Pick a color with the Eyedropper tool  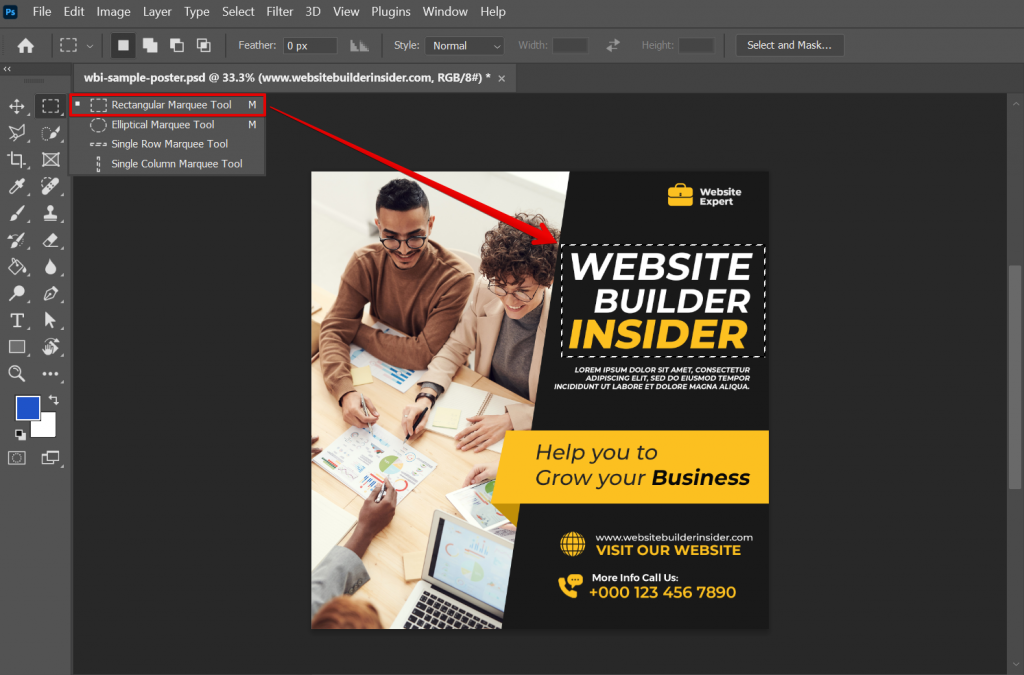click(16, 186)
